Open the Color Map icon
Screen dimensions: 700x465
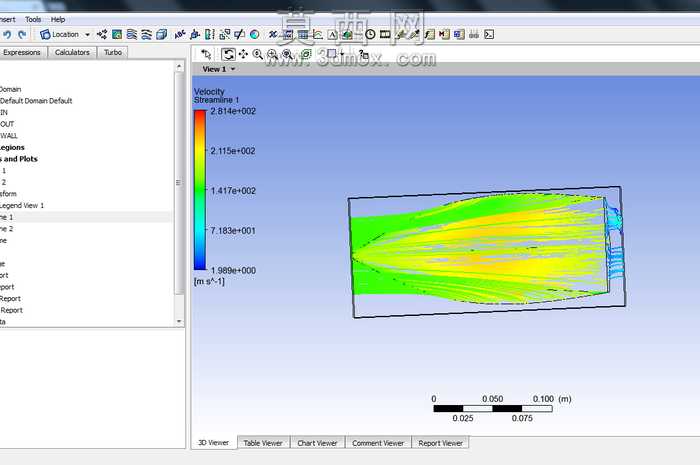coord(254,34)
